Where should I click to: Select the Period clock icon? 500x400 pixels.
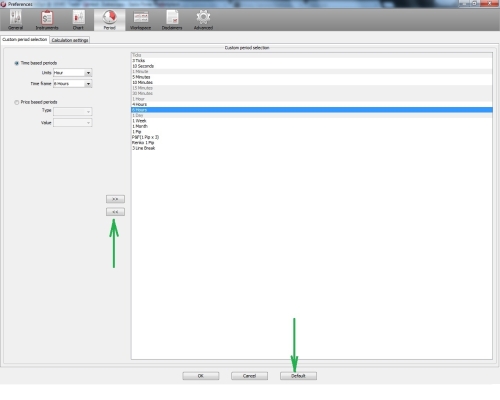[110, 17]
